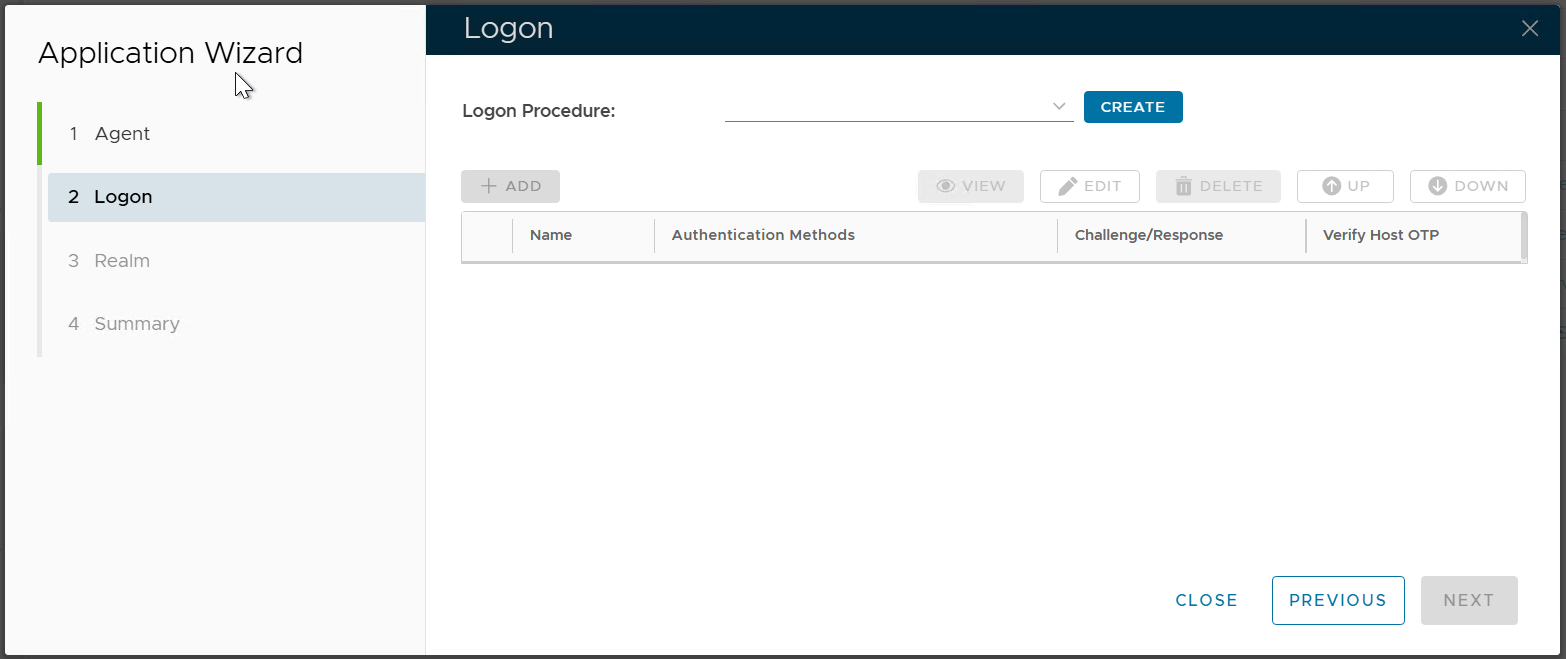Click the pencil icon on the EDIT button
1566x659 pixels.
(x=1068, y=186)
